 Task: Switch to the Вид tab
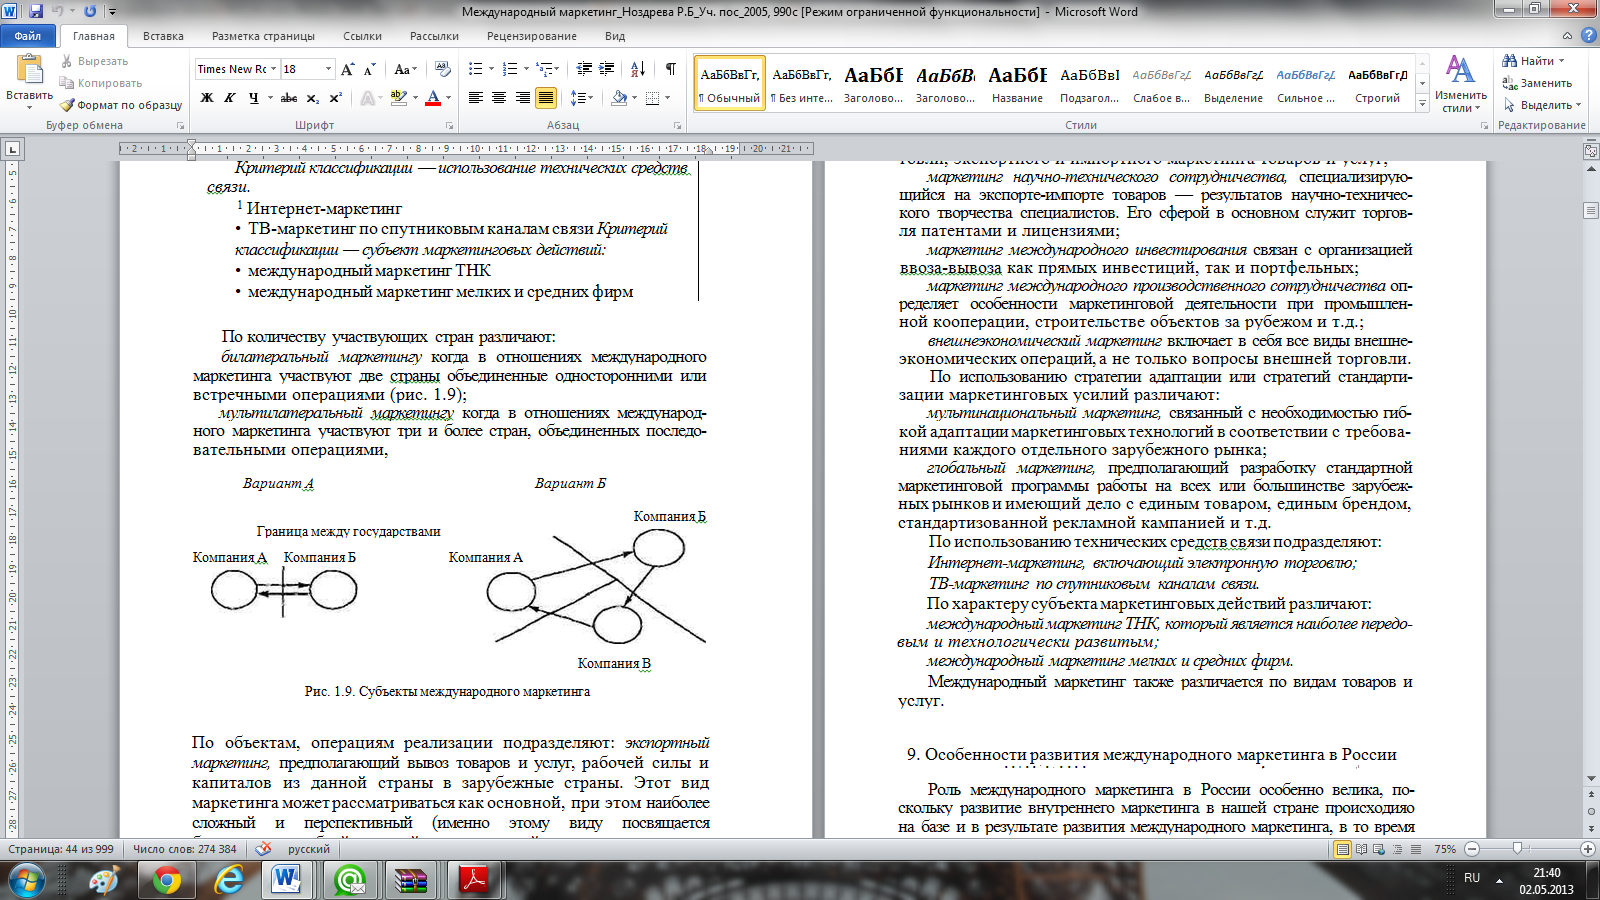click(615, 36)
